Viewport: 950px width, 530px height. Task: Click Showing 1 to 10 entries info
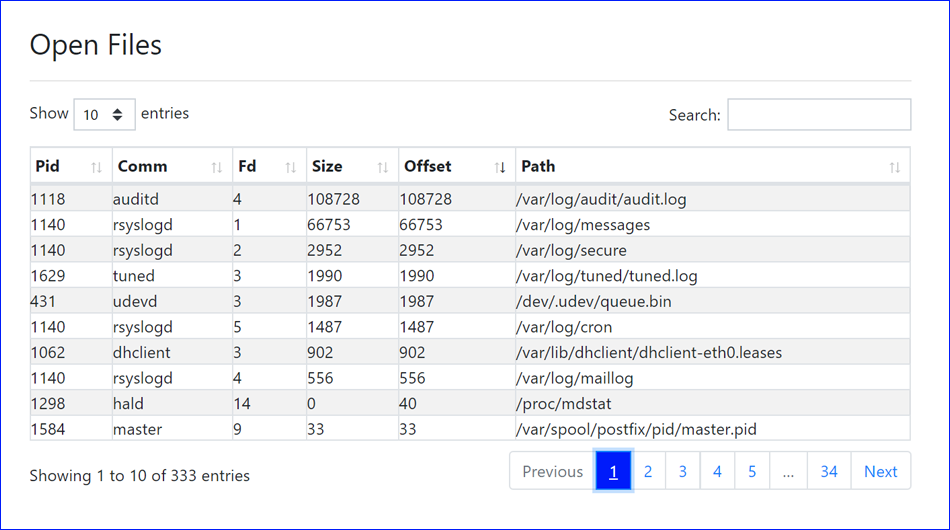tap(139, 475)
